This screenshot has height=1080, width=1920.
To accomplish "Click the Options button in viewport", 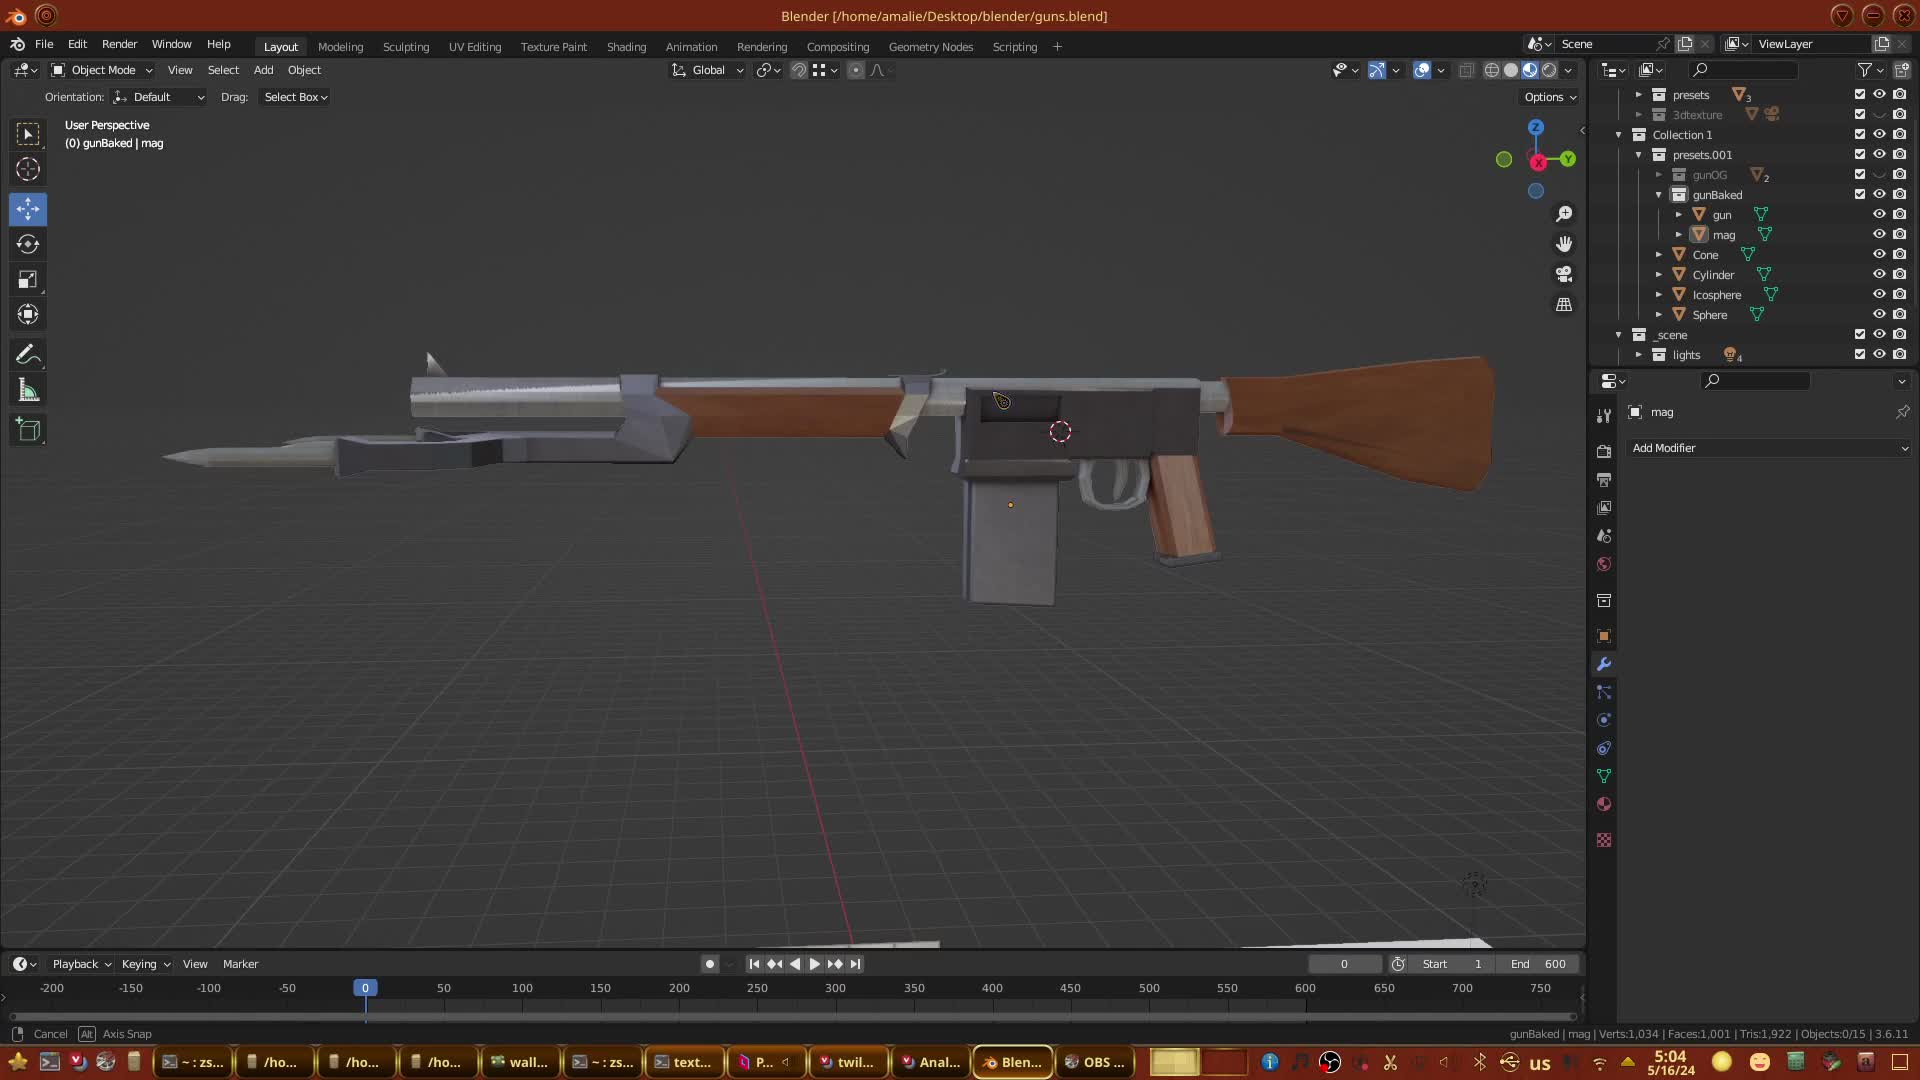I will tap(1549, 97).
